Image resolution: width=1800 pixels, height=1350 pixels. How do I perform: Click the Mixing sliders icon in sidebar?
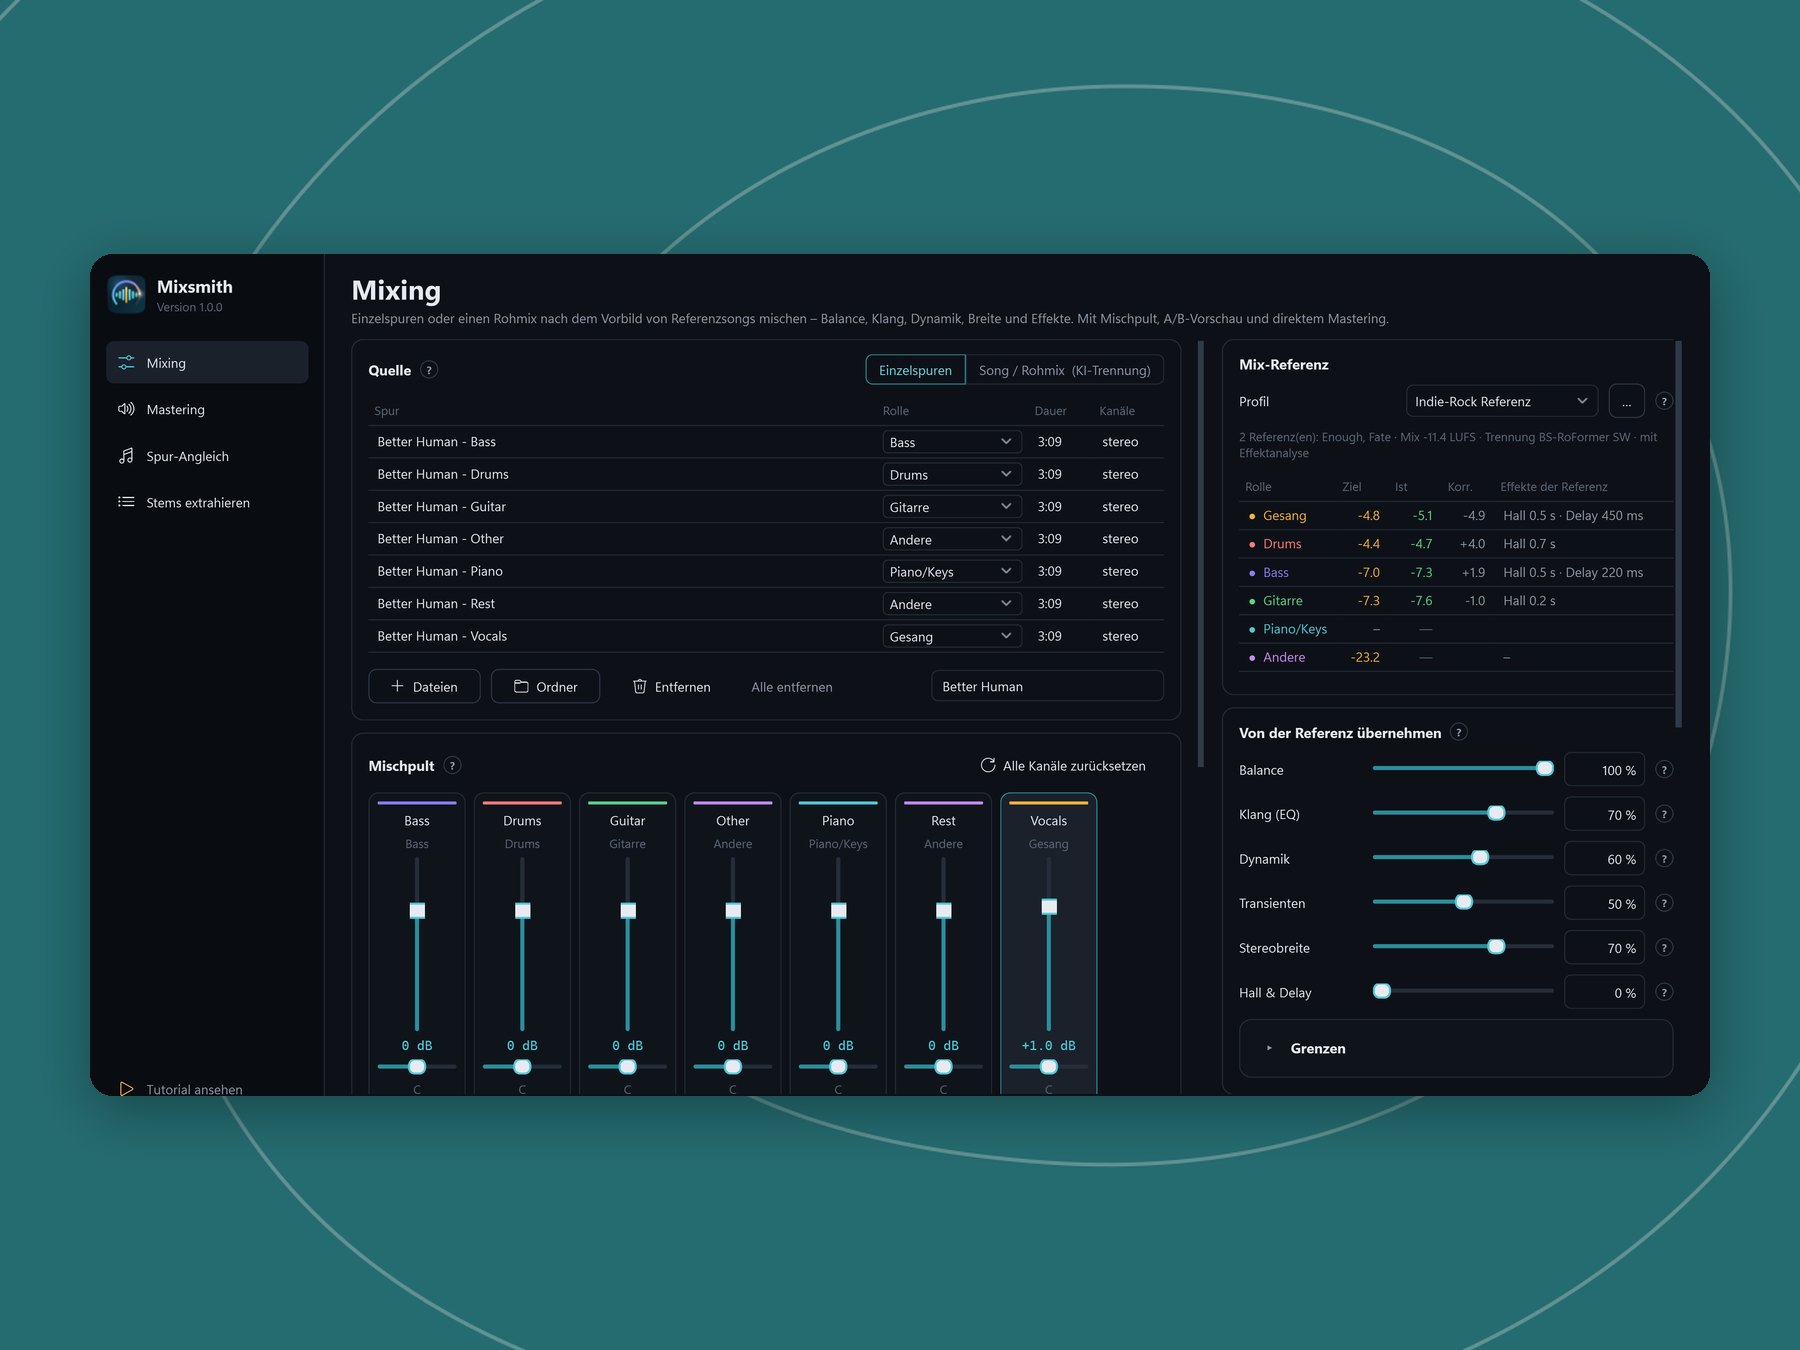pos(126,363)
